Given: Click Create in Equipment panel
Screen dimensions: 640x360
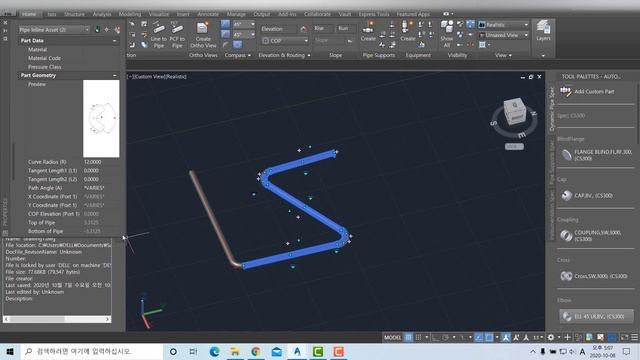Looking at the screenshot, I should coord(407,31).
